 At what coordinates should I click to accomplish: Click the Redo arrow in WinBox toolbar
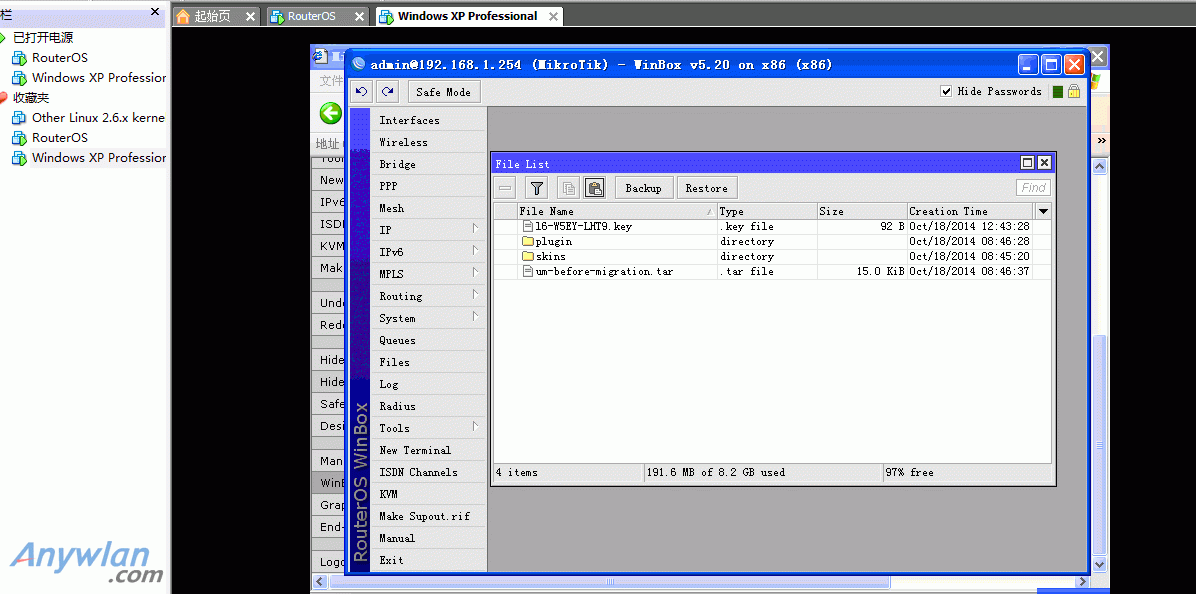tap(386, 92)
